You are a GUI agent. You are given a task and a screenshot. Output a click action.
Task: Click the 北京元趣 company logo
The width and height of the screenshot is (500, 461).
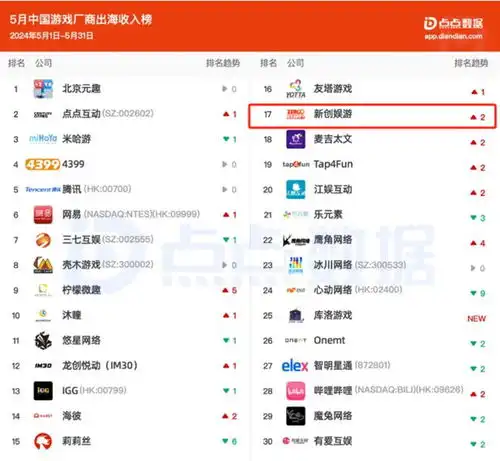click(43, 89)
